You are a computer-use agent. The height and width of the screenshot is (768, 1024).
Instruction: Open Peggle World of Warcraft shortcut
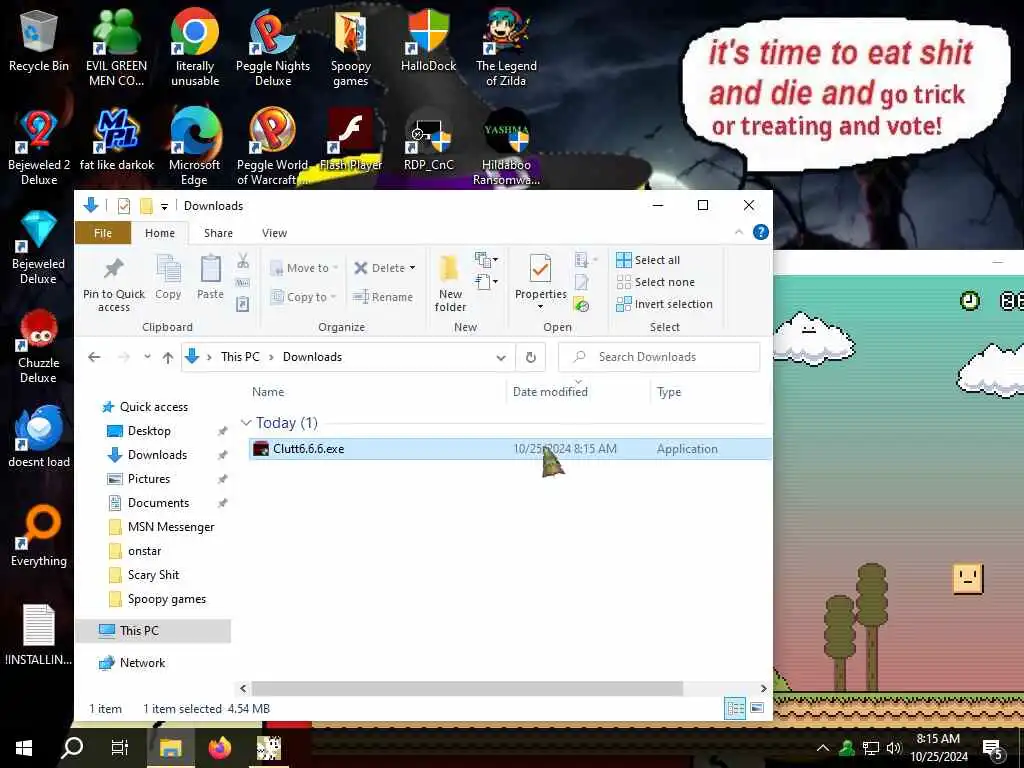(x=273, y=147)
